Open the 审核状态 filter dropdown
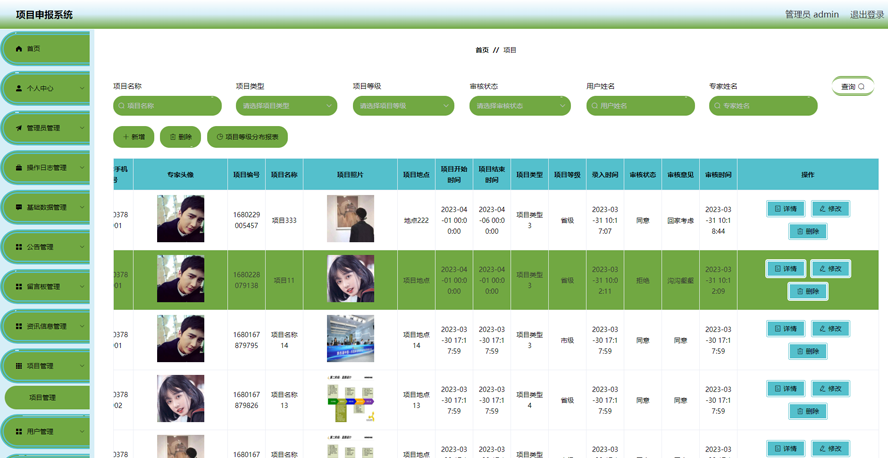 tap(520, 105)
